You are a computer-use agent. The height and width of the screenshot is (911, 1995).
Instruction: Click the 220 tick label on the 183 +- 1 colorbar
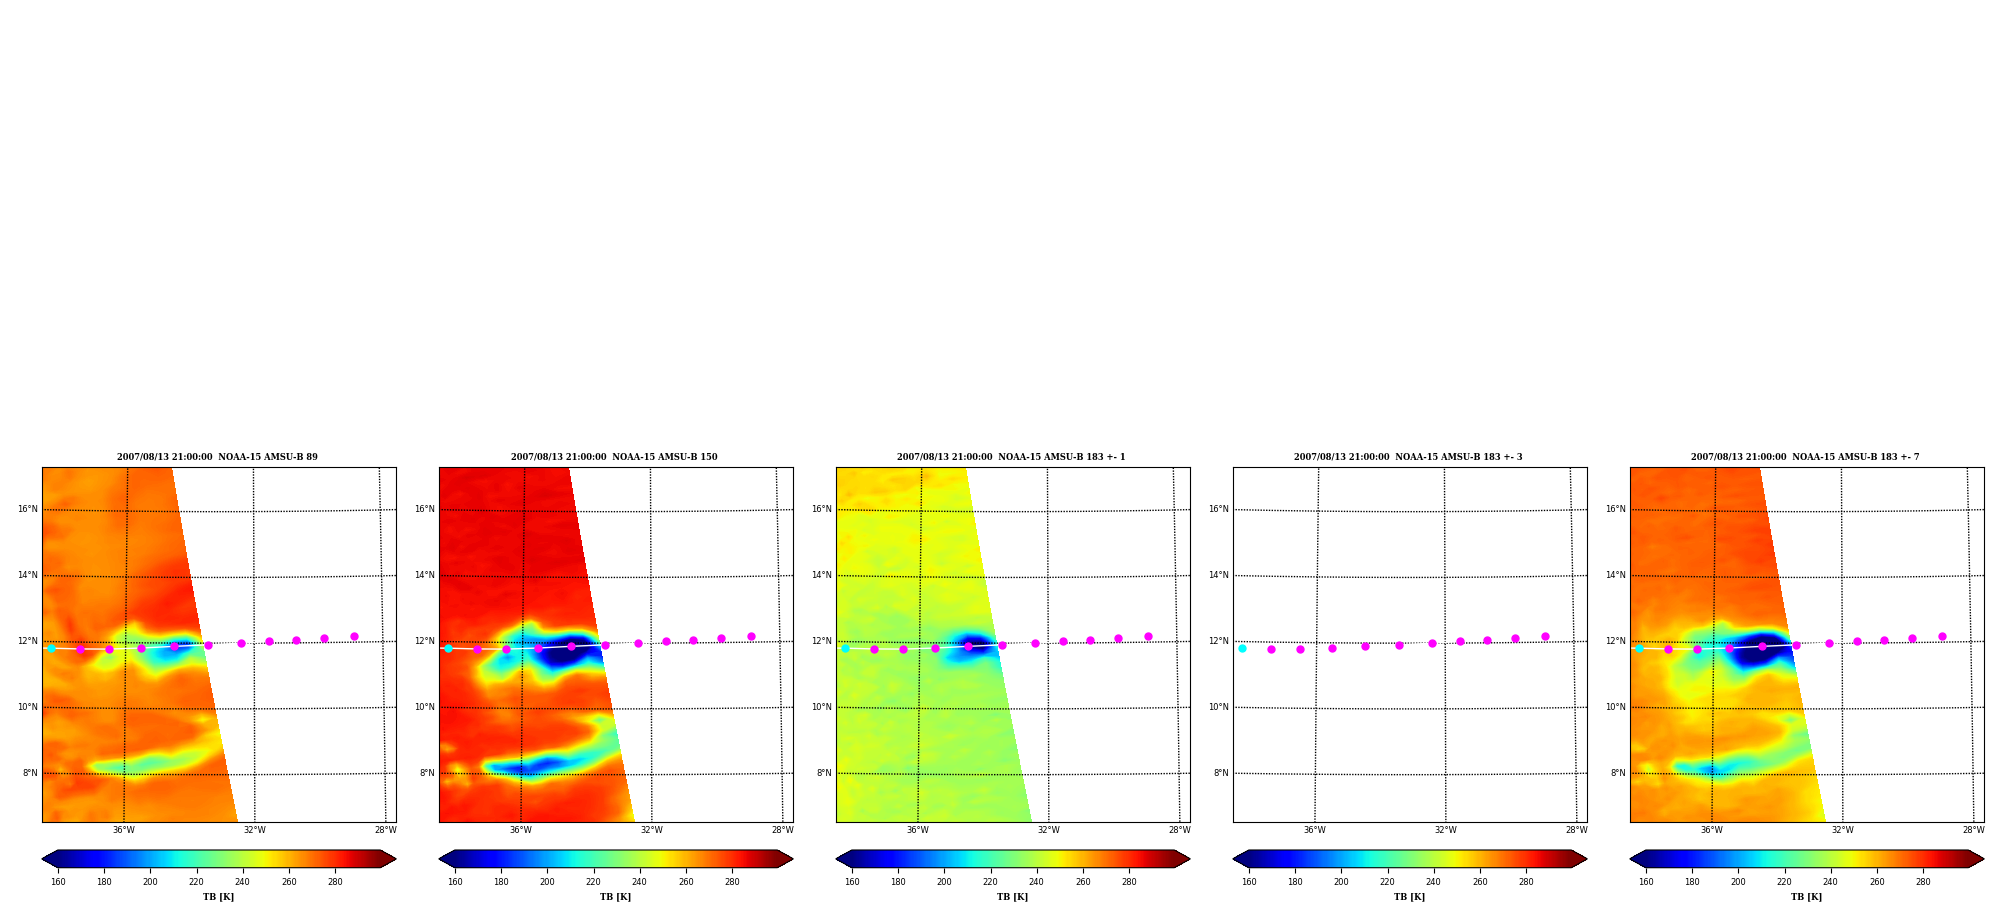990,881
